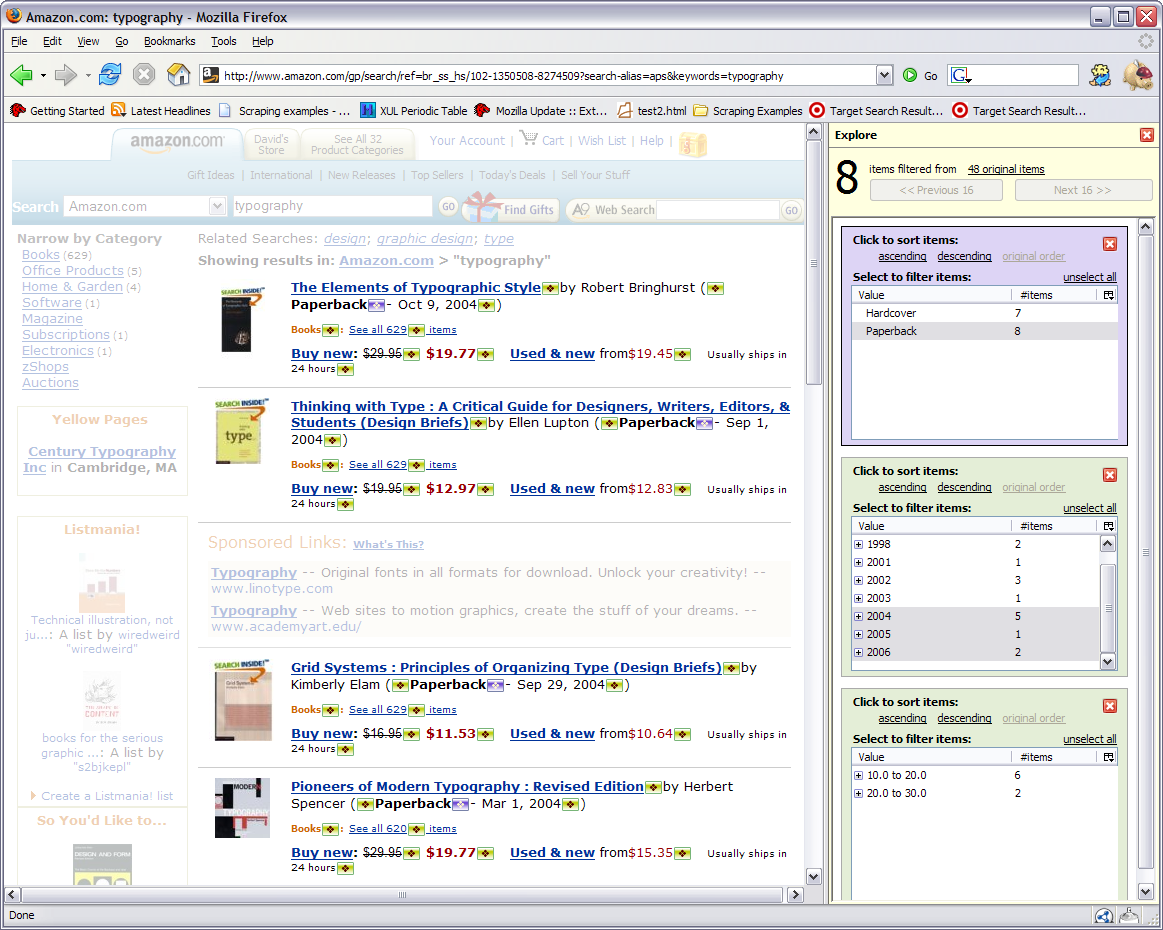Click the Home toolbar icon
This screenshot has width=1163, height=930.
(x=178, y=75)
